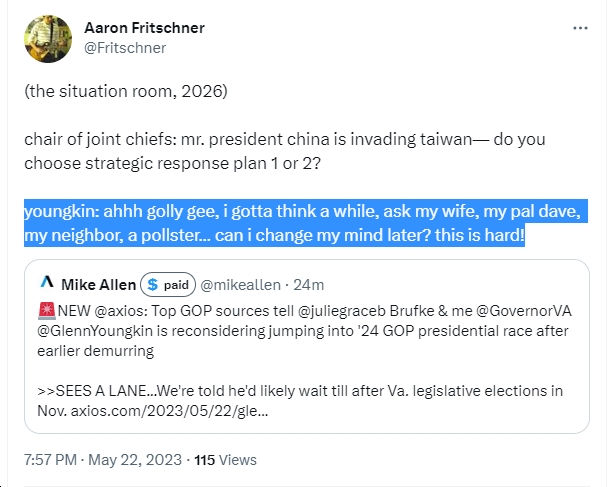Image resolution: width=607 pixels, height=487 pixels.
Task: Open Aaron Fritschner display name link
Action: point(144,28)
